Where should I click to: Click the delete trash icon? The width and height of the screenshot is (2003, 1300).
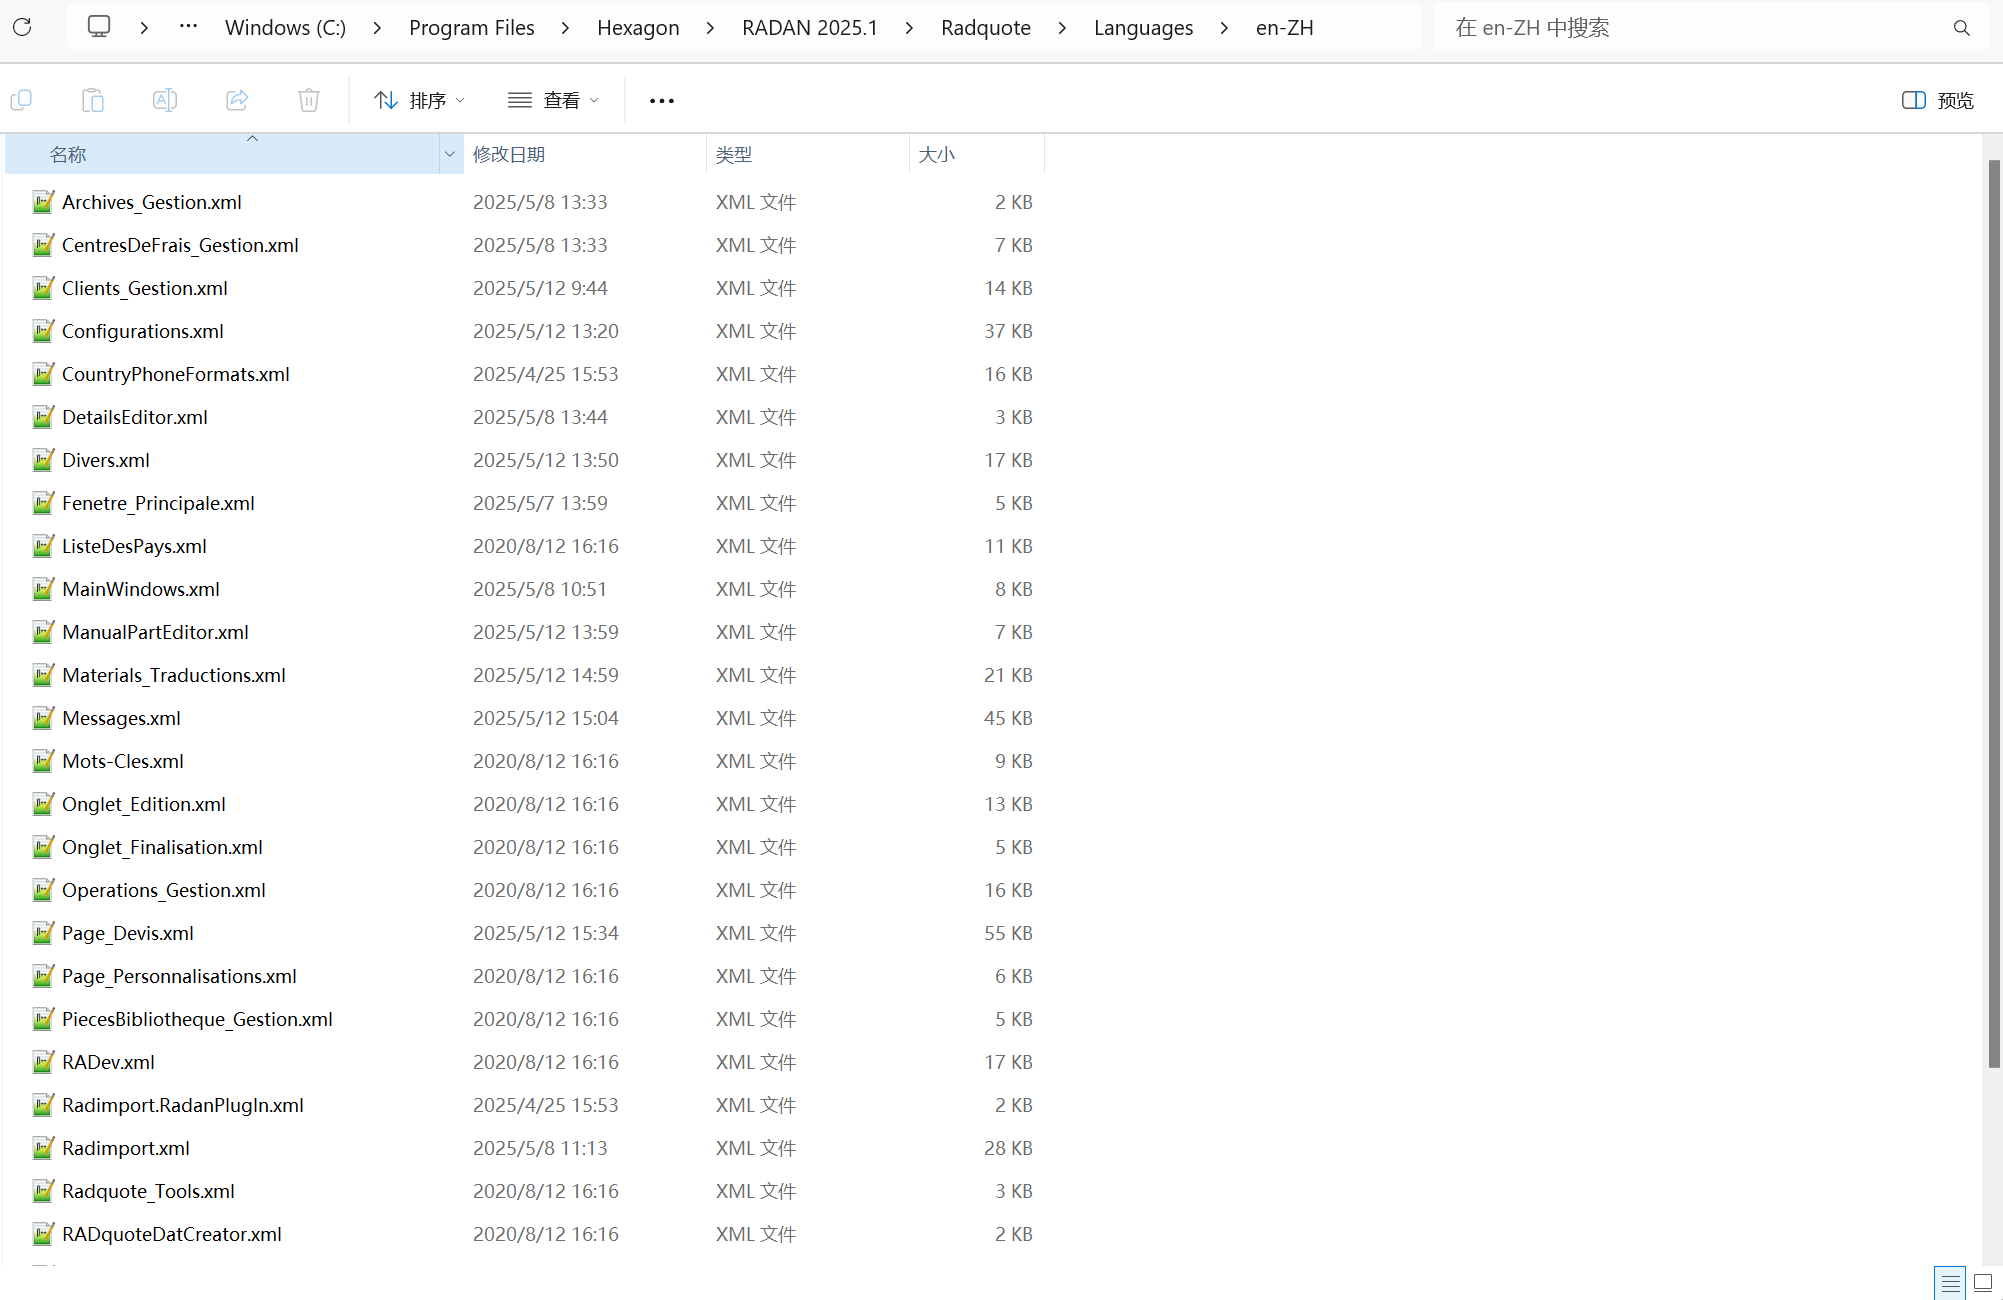pos(309,100)
